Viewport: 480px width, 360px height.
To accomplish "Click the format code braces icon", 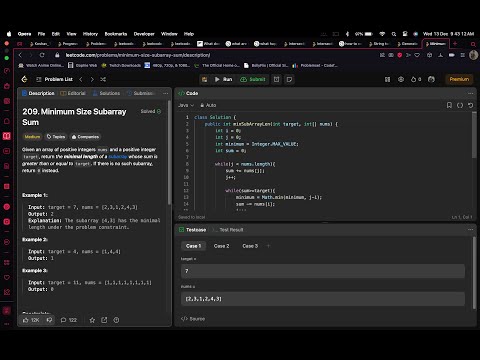I will [x=460, y=105].
